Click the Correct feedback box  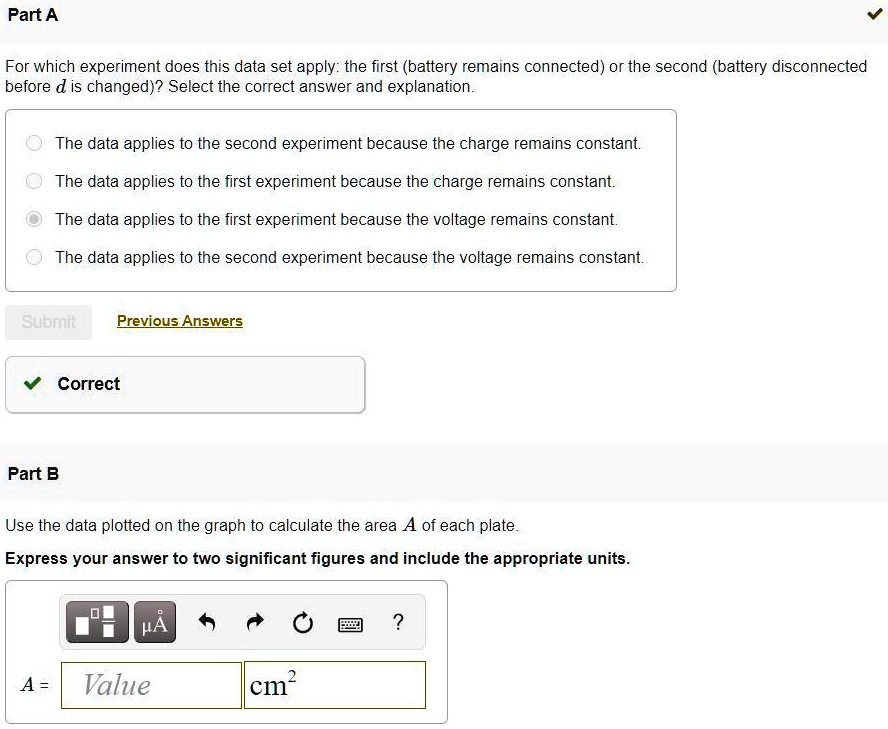pyautogui.click(x=185, y=384)
